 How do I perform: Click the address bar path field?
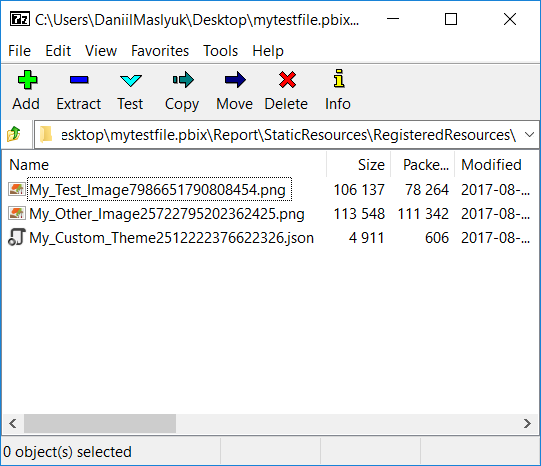tap(279, 135)
